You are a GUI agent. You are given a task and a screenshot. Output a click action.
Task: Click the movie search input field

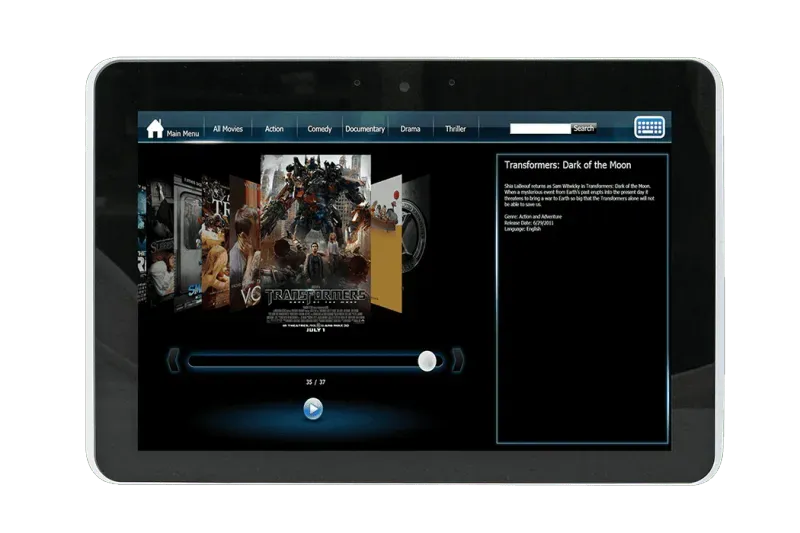click(x=540, y=129)
